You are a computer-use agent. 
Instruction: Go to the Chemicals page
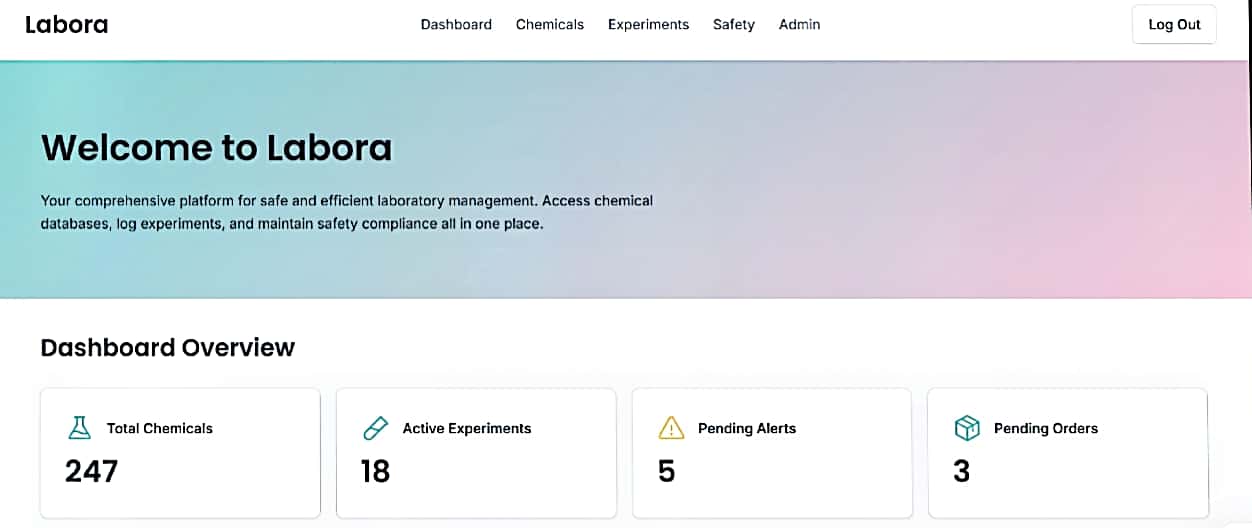pyautogui.click(x=550, y=25)
